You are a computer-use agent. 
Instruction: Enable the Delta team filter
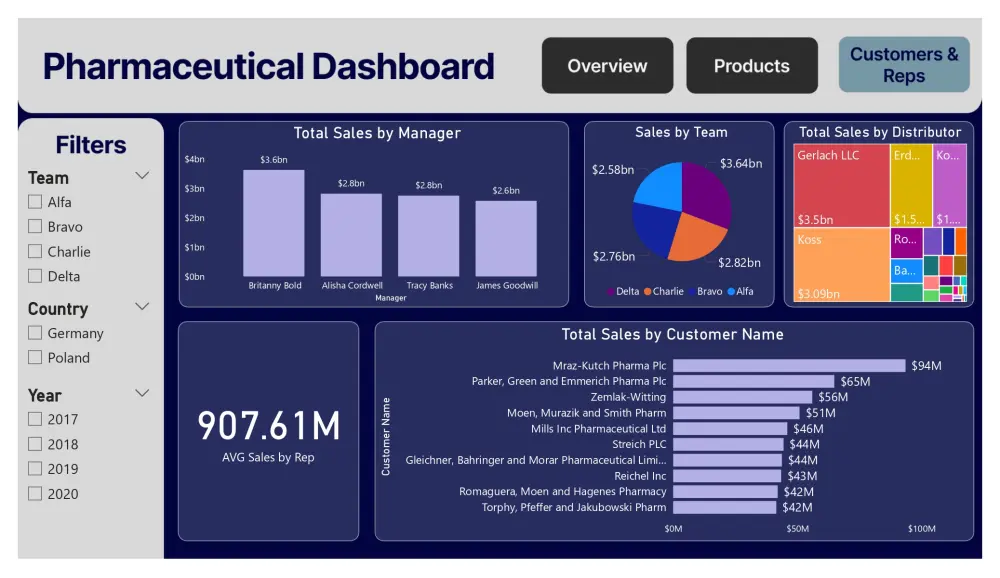pyautogui.click(x=35, y=276)
